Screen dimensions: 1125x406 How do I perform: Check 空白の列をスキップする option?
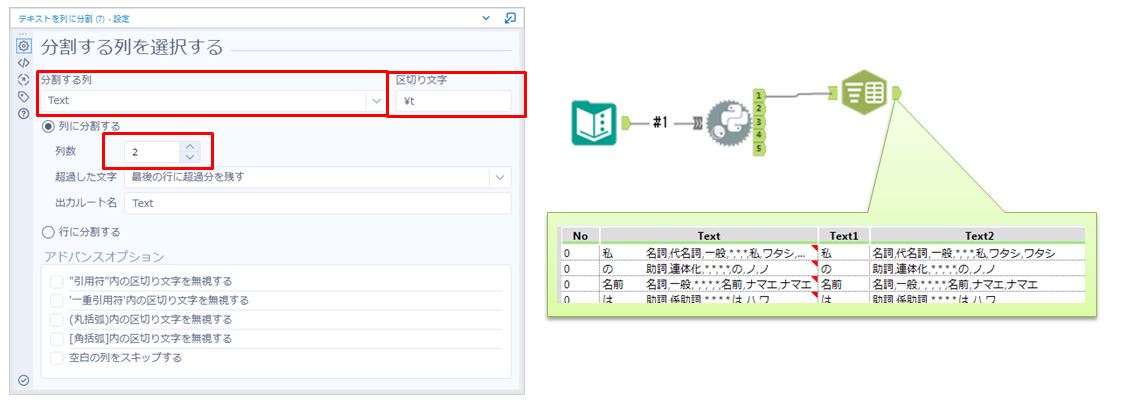pos(57,357)
